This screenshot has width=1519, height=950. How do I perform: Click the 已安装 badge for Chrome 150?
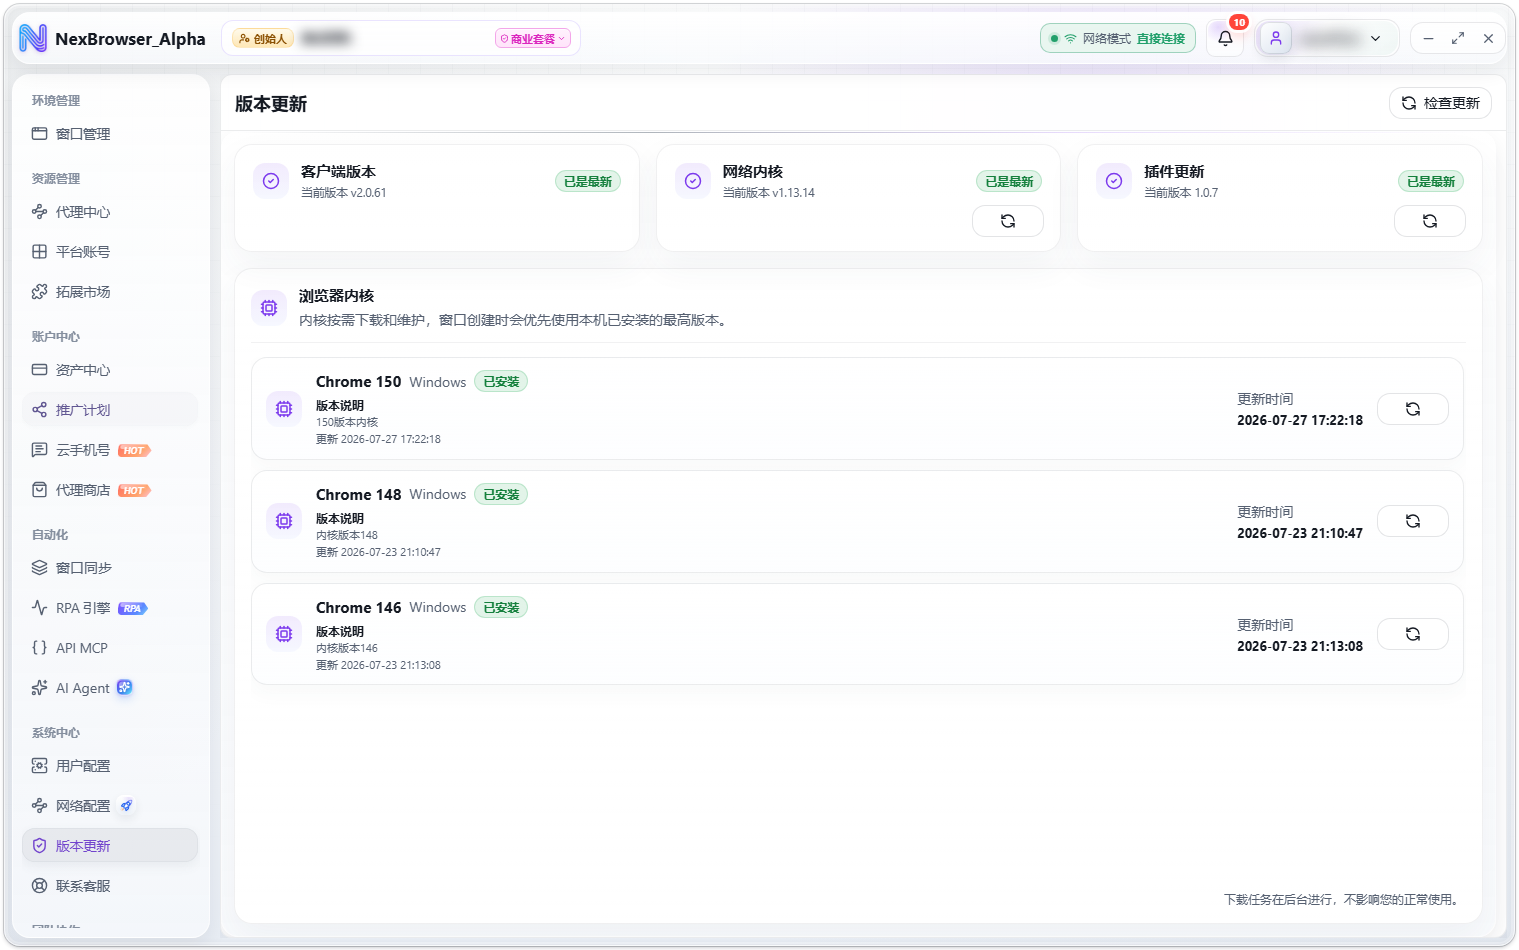(x=501, y=382)
